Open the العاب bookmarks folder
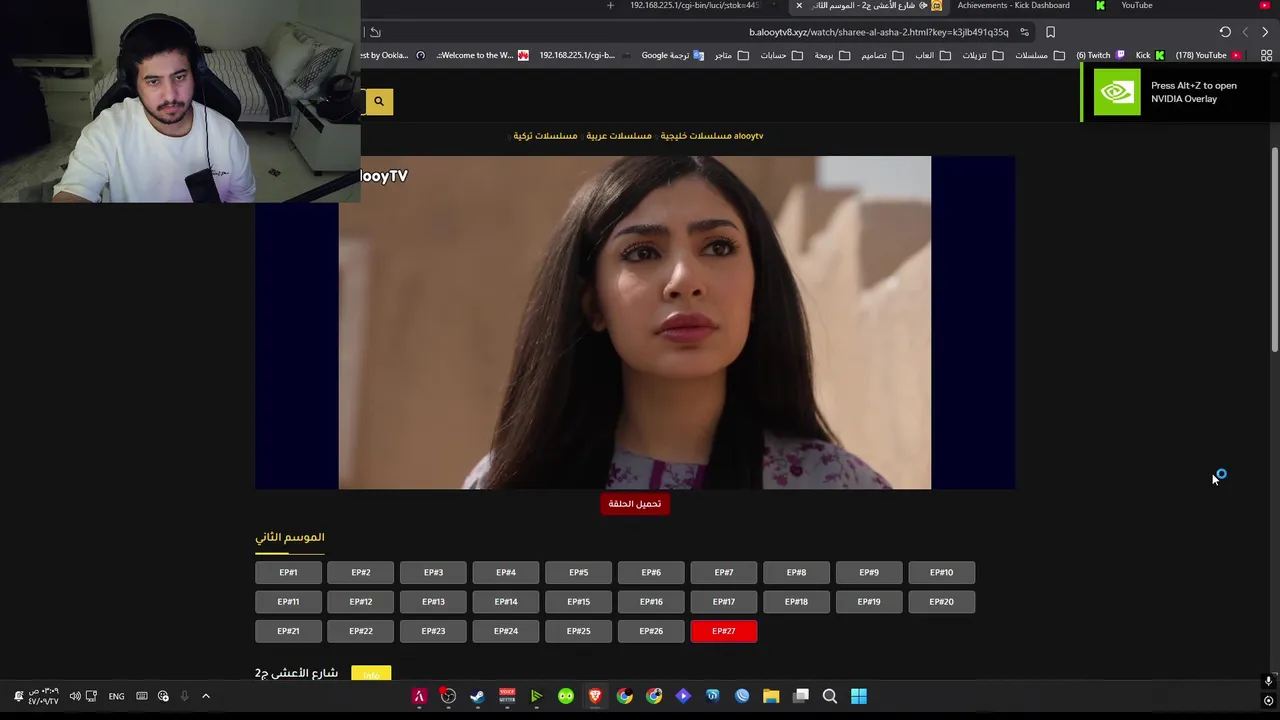This screenshot has width=1280, height=720. pyautogui.click(x=933, y=55)
